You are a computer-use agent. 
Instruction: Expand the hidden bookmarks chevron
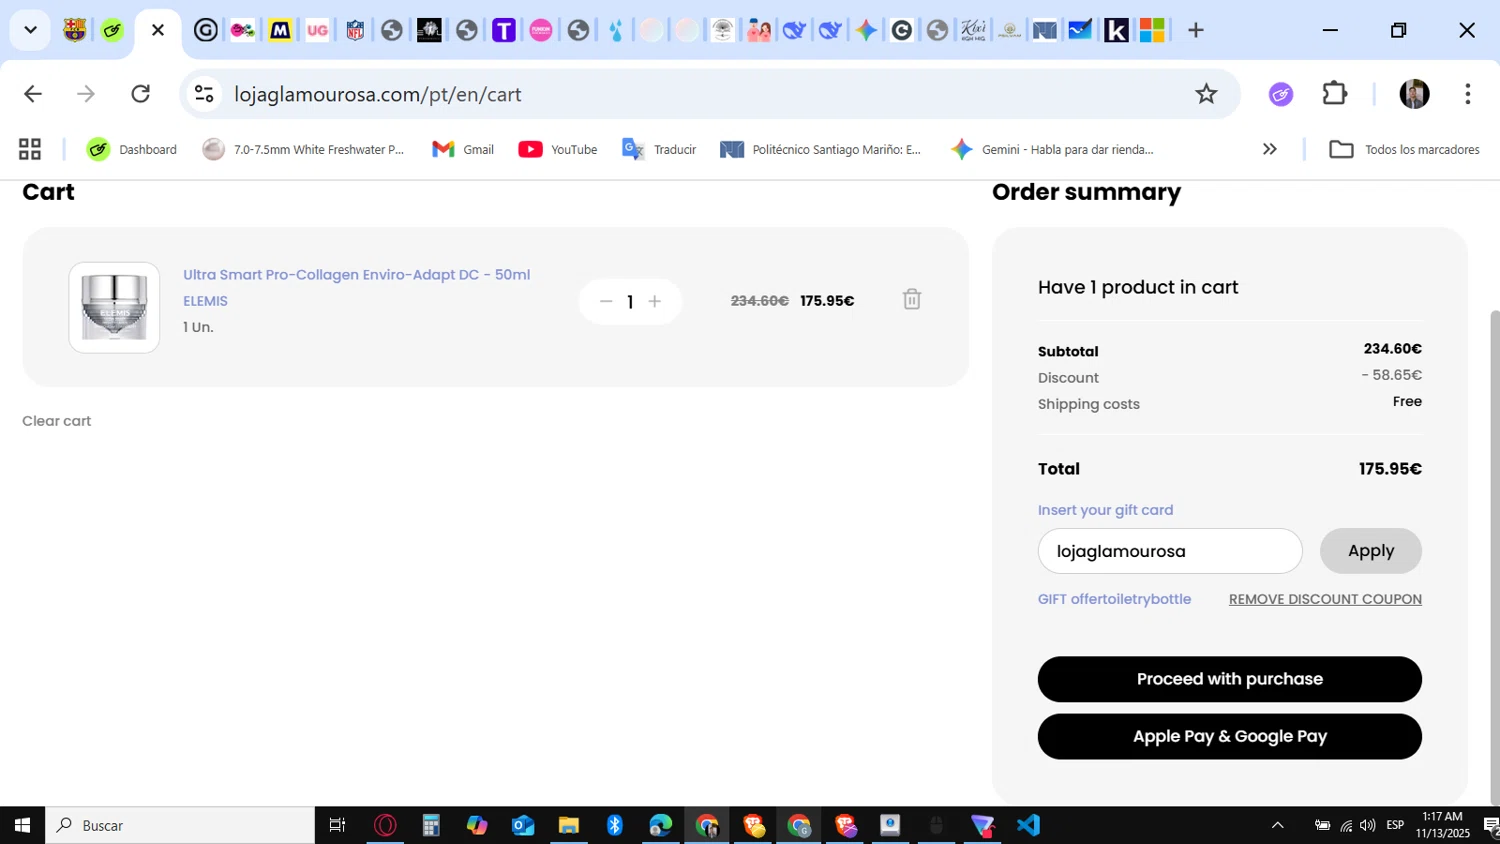click(x=1270, y=149)
